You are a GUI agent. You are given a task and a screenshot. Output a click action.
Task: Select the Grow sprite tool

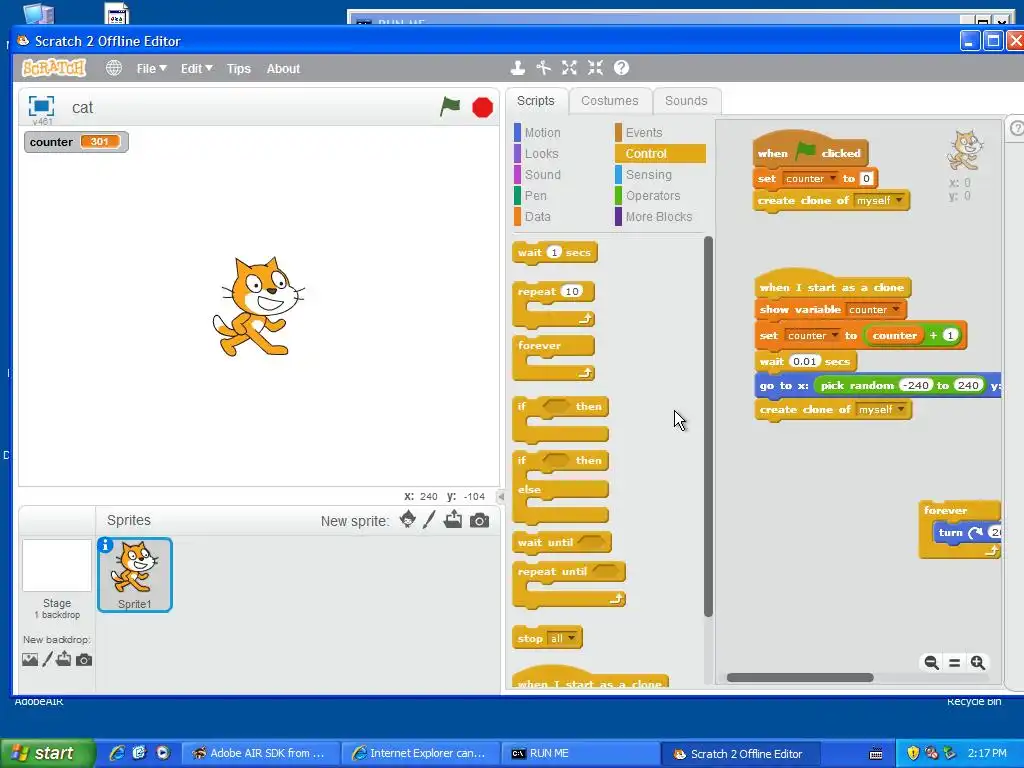pos(569,67)
